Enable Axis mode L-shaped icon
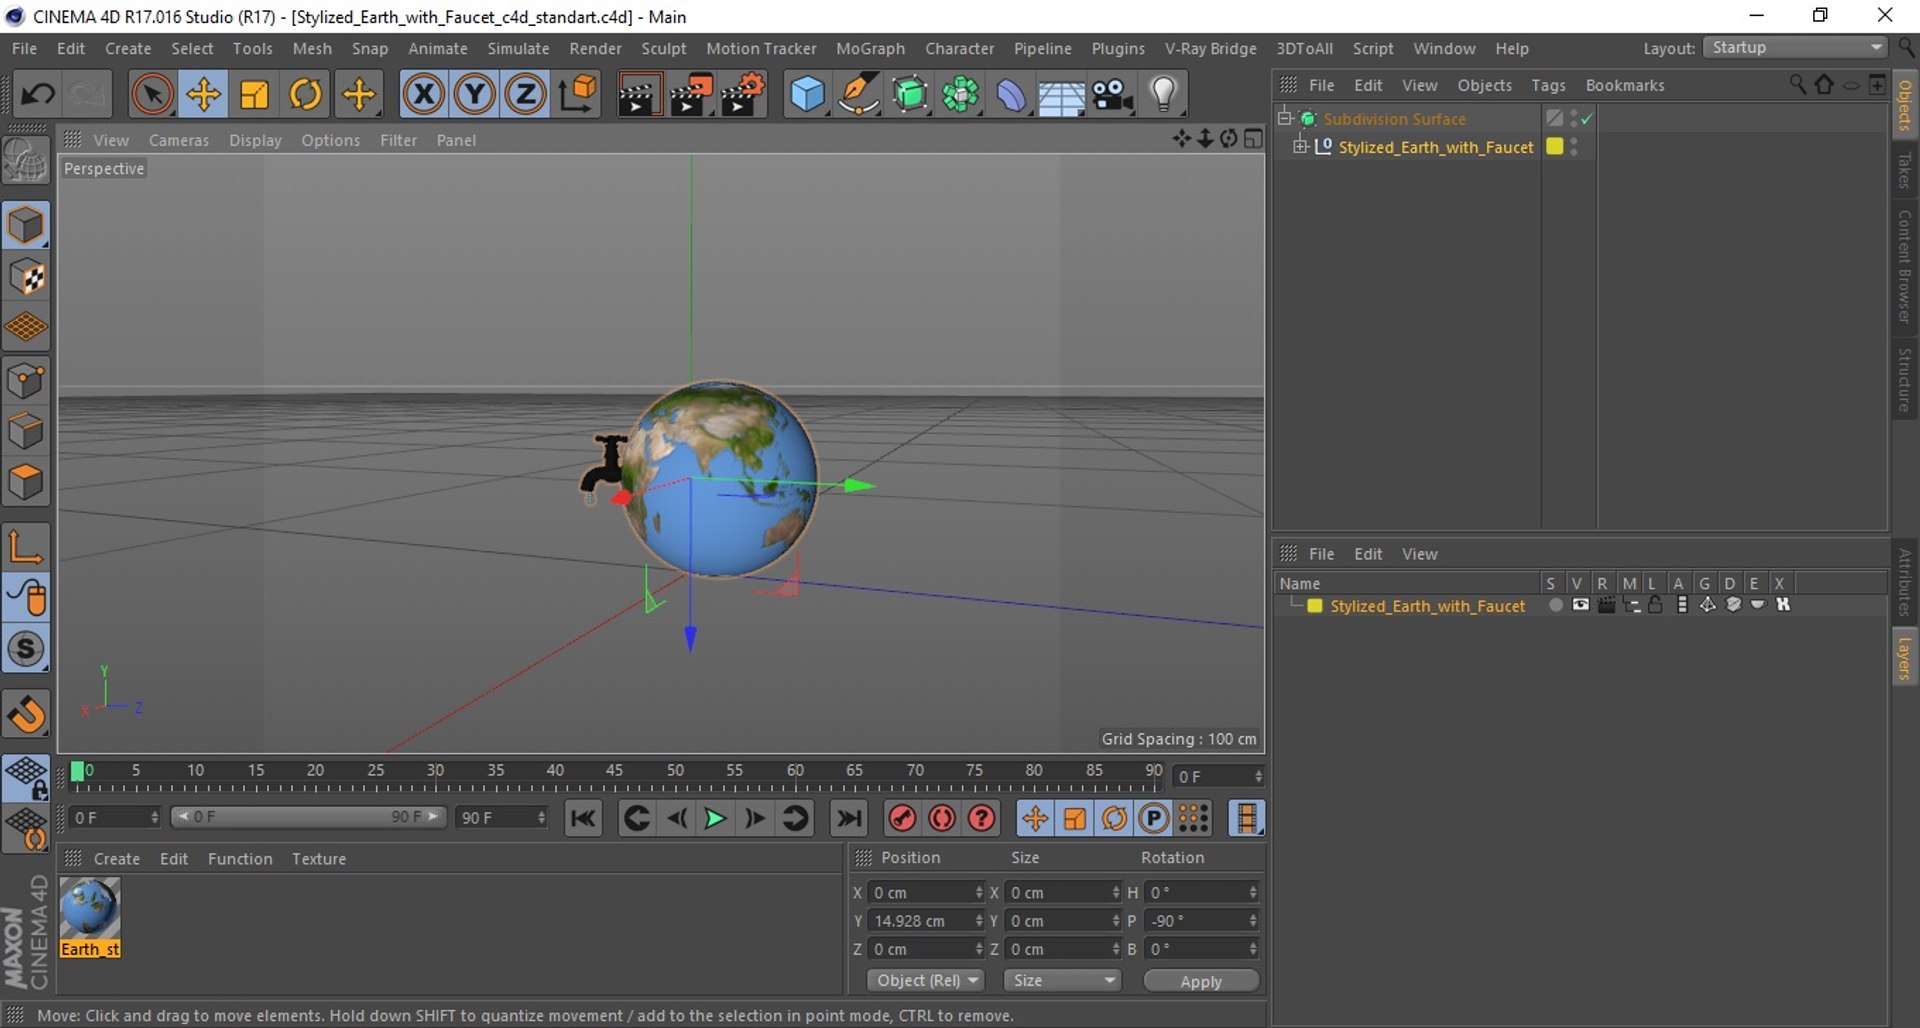Image resolution: width=1920 pixels, height=1028 pixels. pyautogui.click(x=26, y=547)
